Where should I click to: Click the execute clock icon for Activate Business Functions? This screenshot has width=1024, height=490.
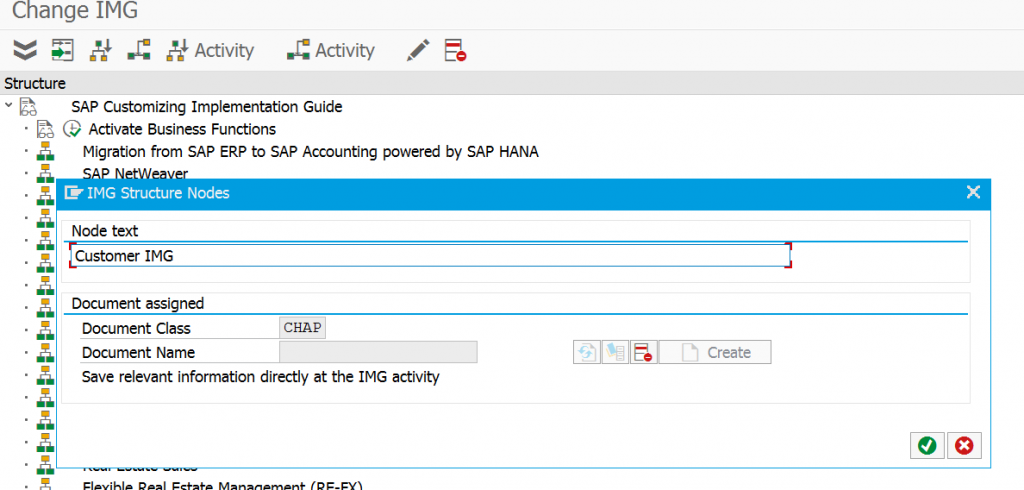click(x=71, y=129)
